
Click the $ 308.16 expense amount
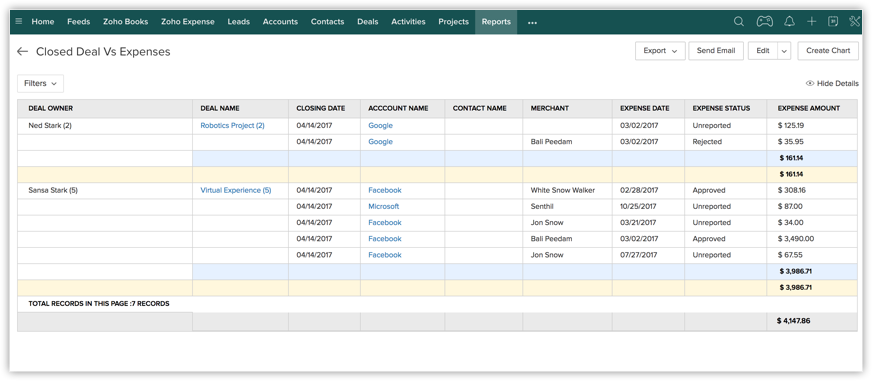(x=791, y=190)
